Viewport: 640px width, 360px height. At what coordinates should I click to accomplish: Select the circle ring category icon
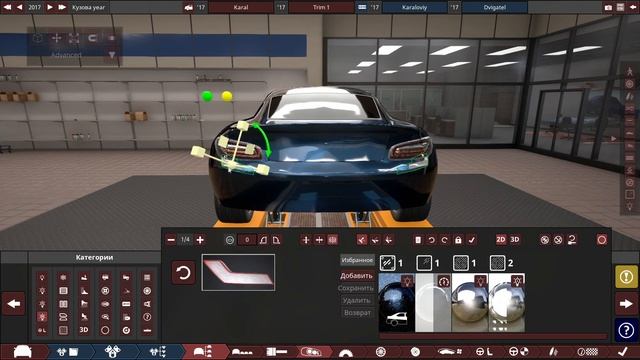pyautogui.click(x=105, y=330)
